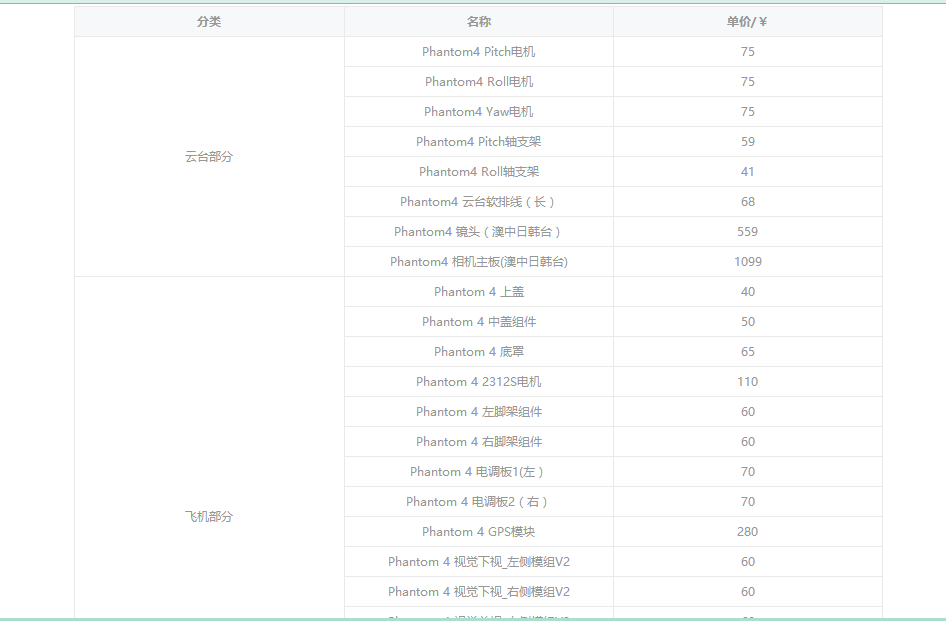Click the 单价/¥ column header
This screenshot has width=946, height=621.
click(x=748, y=22)
